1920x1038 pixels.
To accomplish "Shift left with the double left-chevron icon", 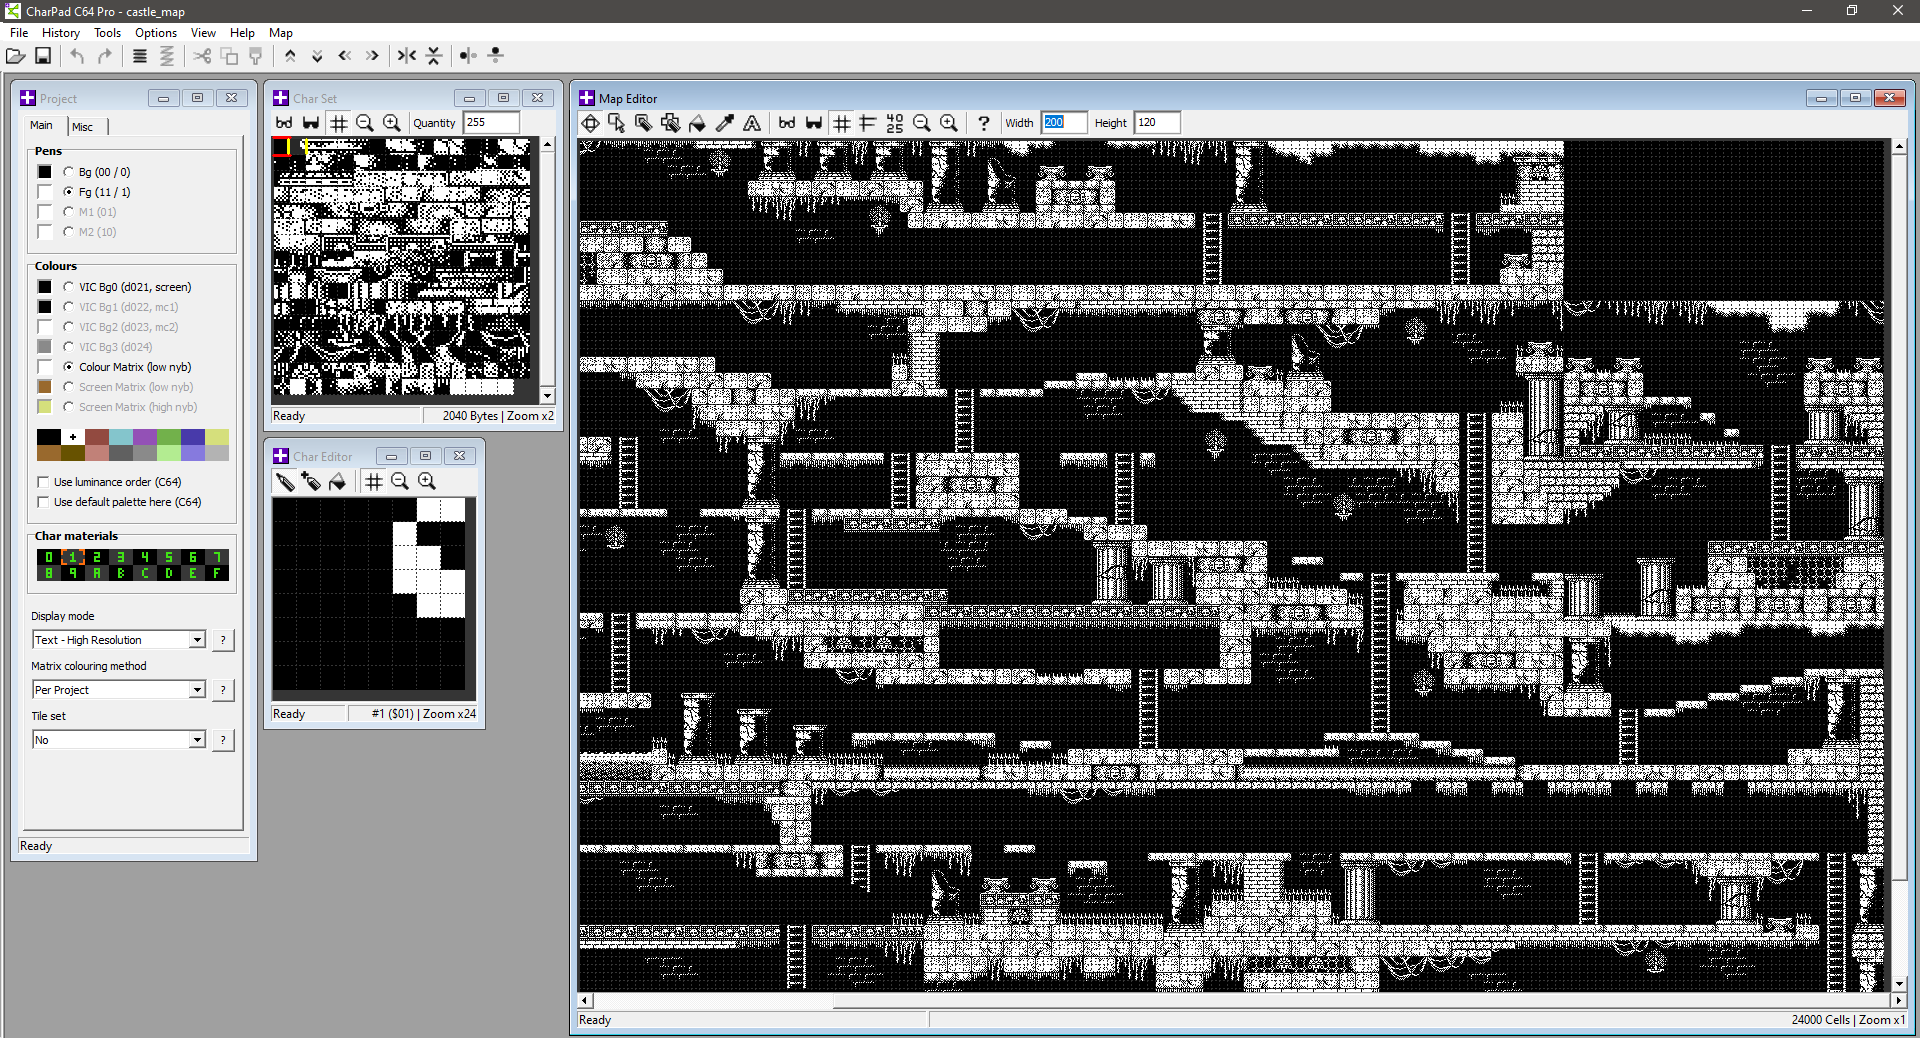I will [x=345, y=56].
